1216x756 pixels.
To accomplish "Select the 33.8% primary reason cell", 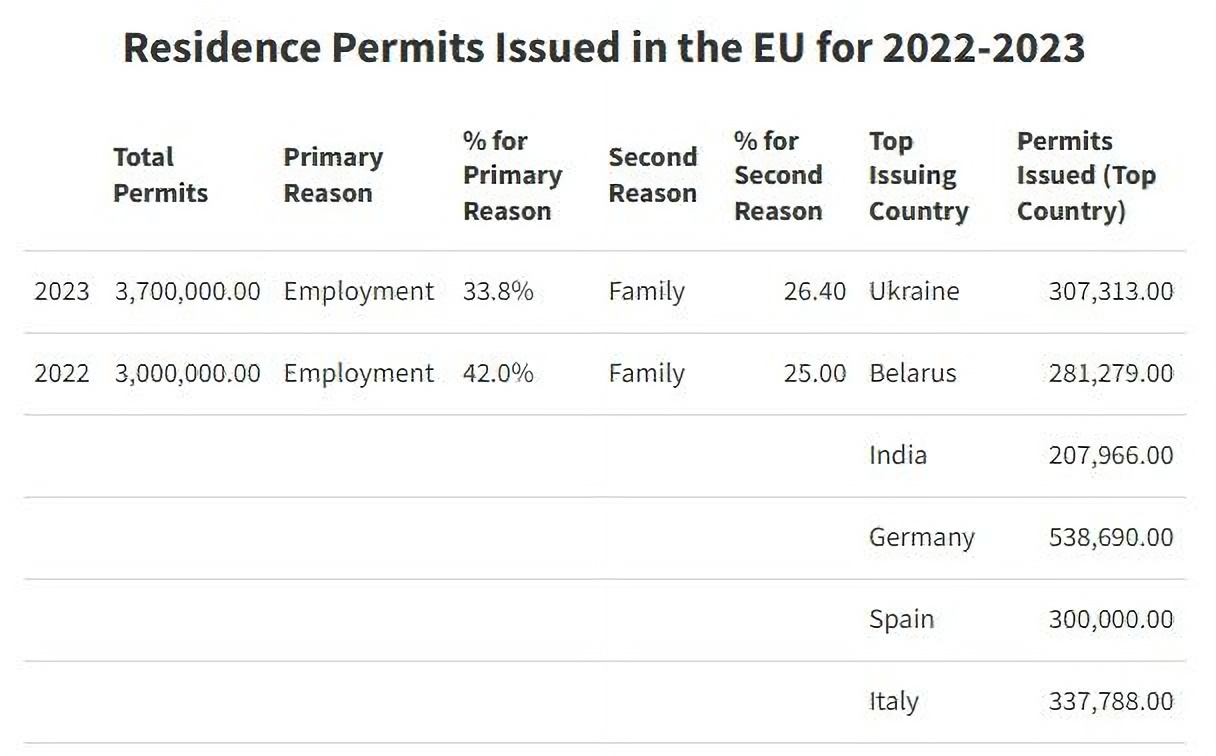I will tap(498, 292).
